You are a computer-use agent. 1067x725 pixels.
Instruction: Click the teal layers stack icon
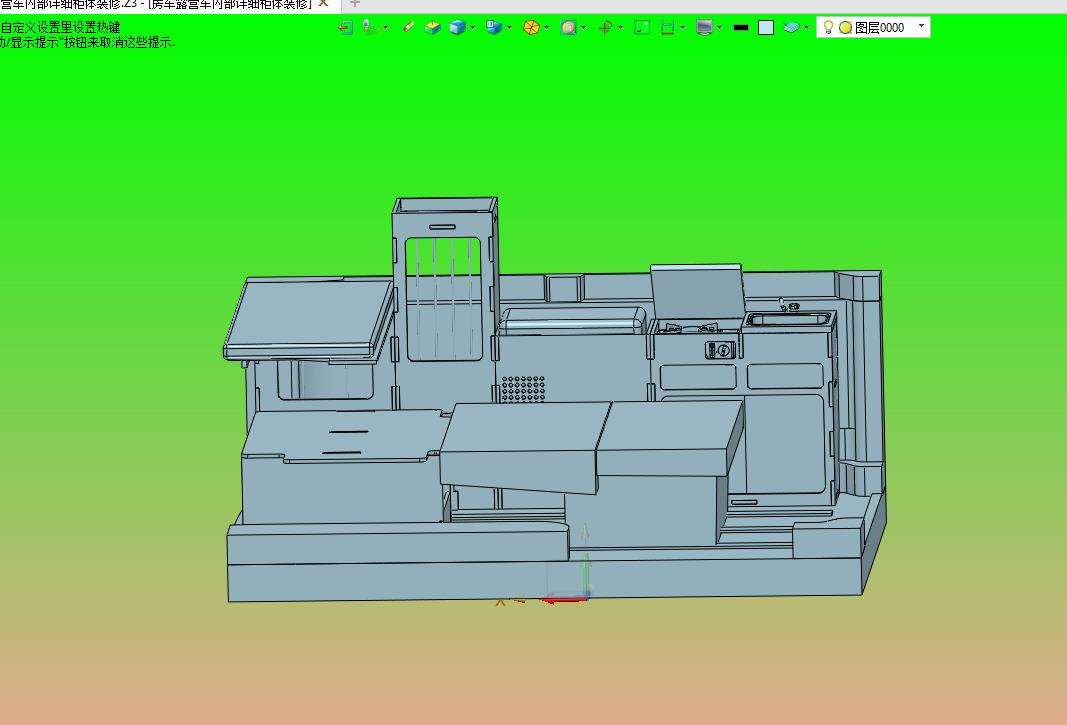791,27
